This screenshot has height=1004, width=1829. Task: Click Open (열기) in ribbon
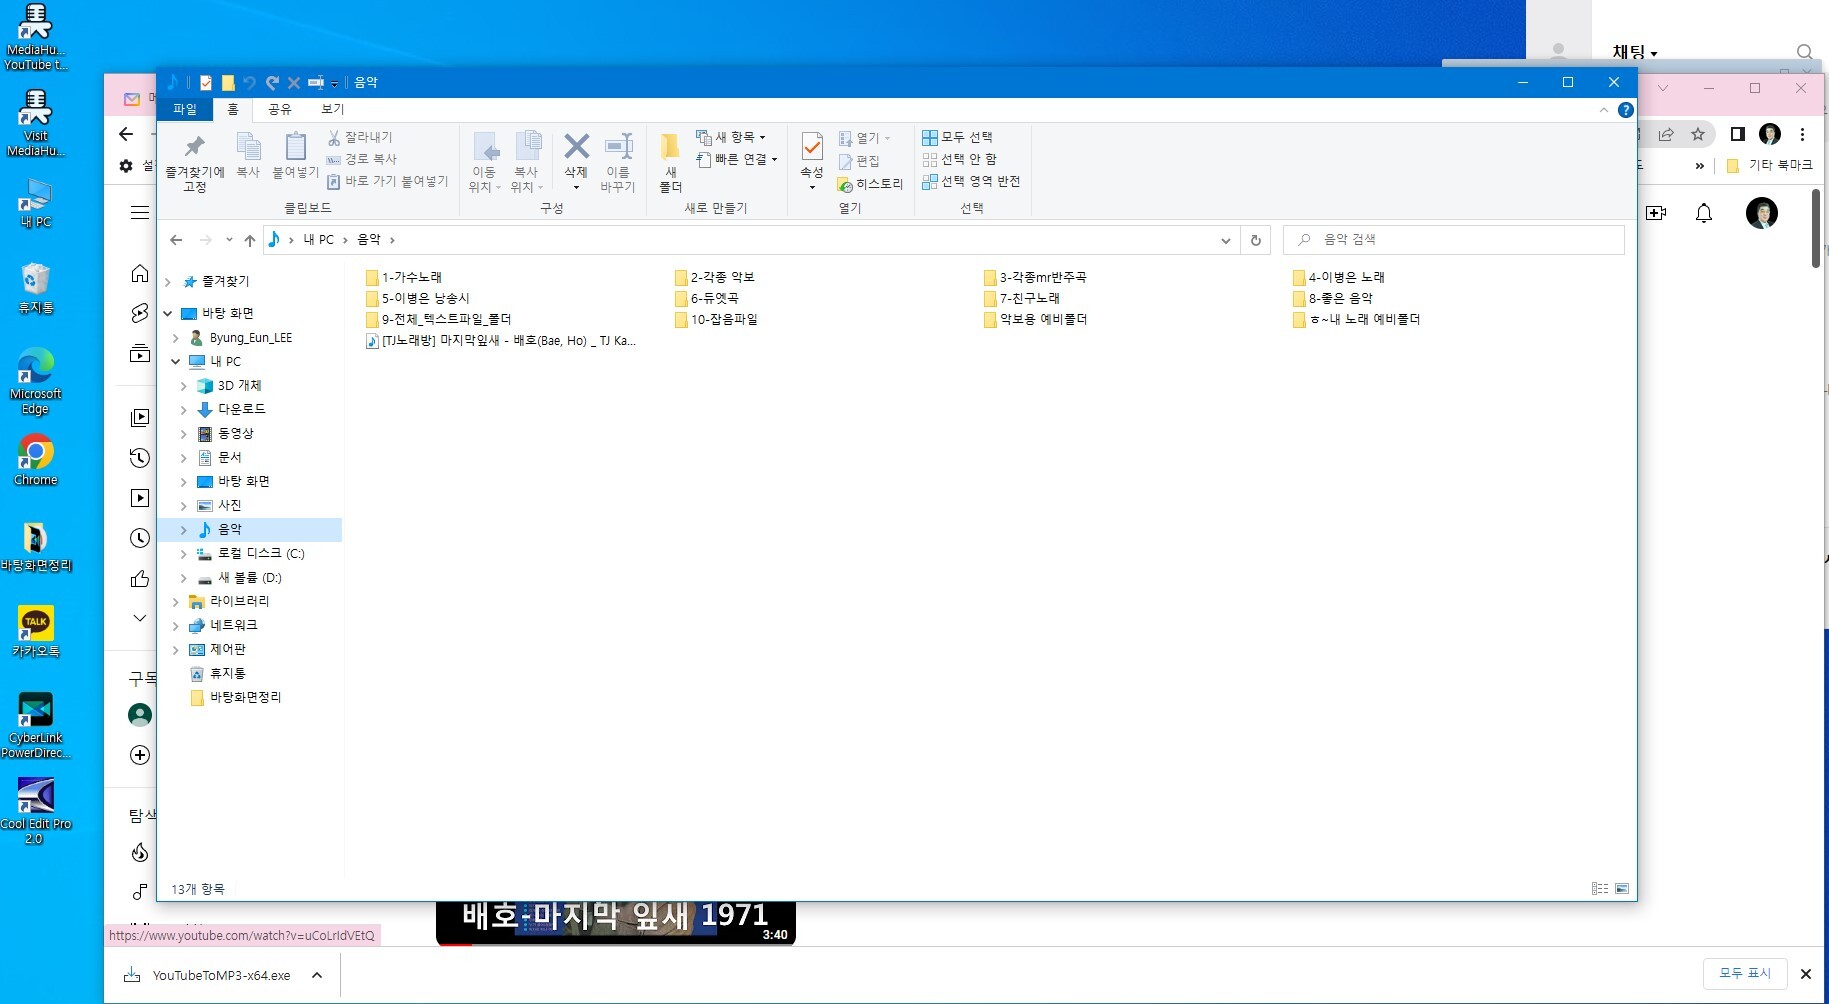point(864,138)
